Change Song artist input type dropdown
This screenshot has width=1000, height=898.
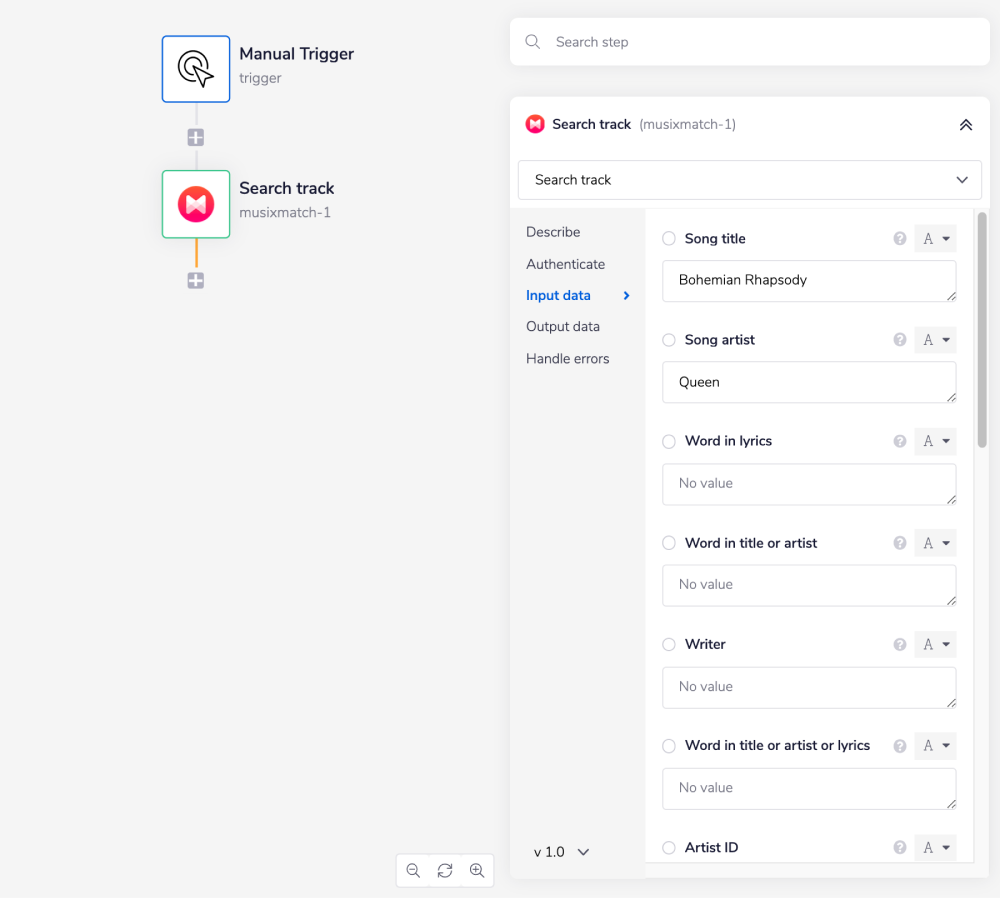click(935, 340)
